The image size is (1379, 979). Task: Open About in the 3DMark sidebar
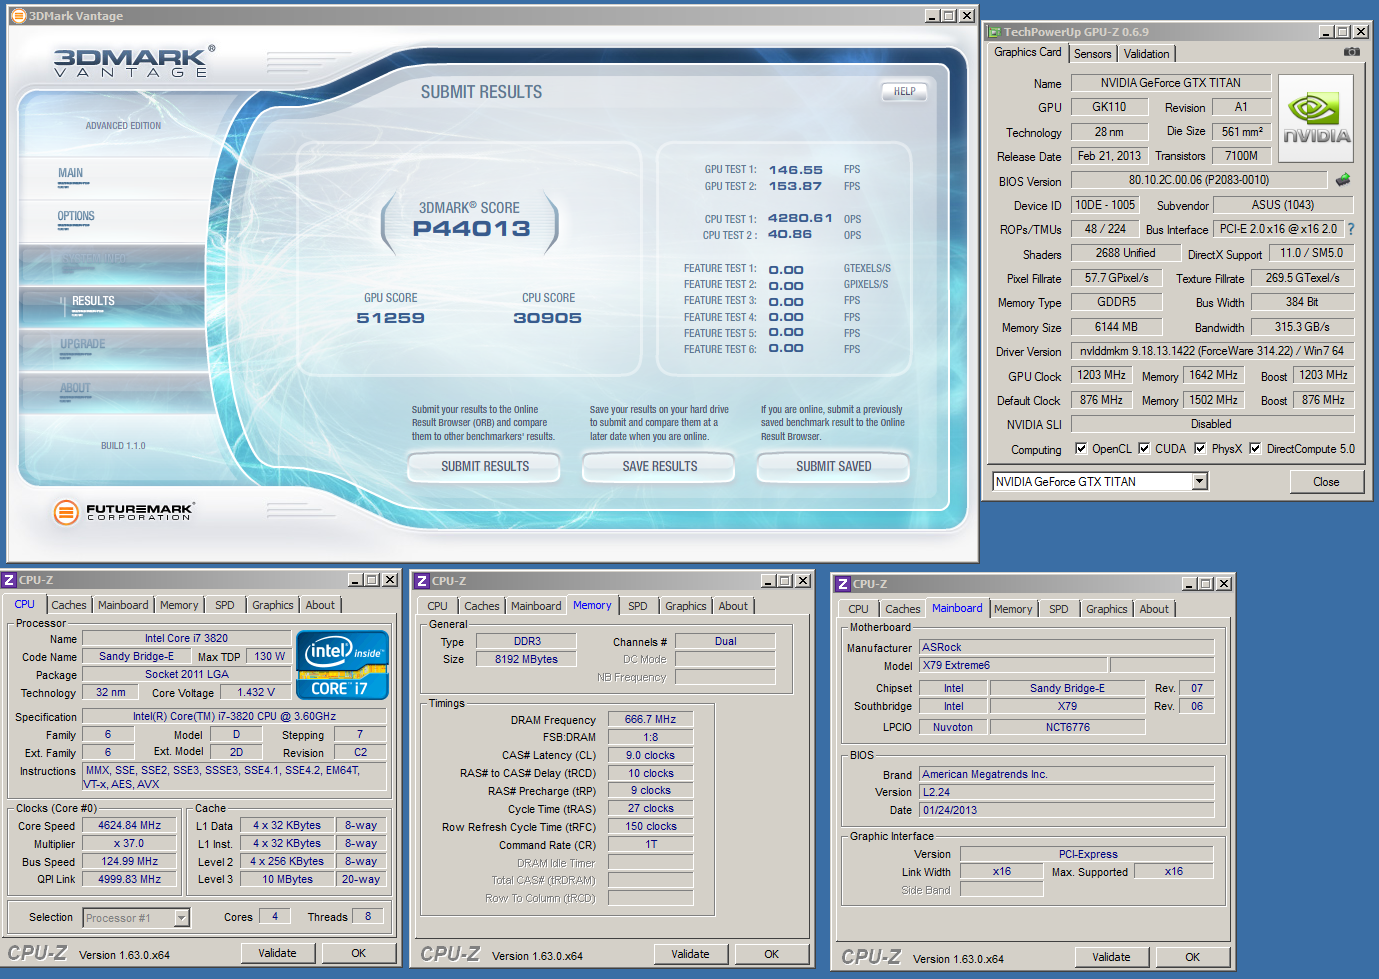(75, 388)
